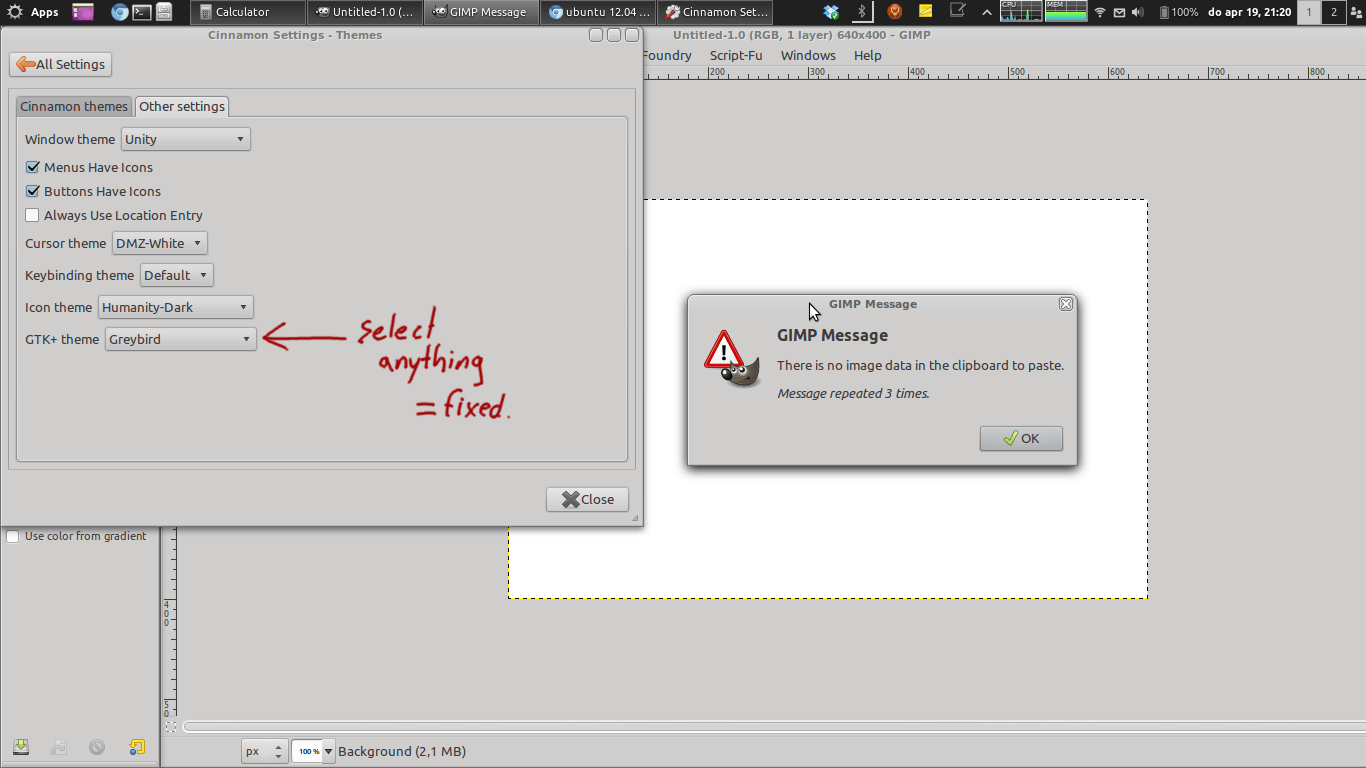
Task: Launch the purple file manager panel icon
Action: 83,12
